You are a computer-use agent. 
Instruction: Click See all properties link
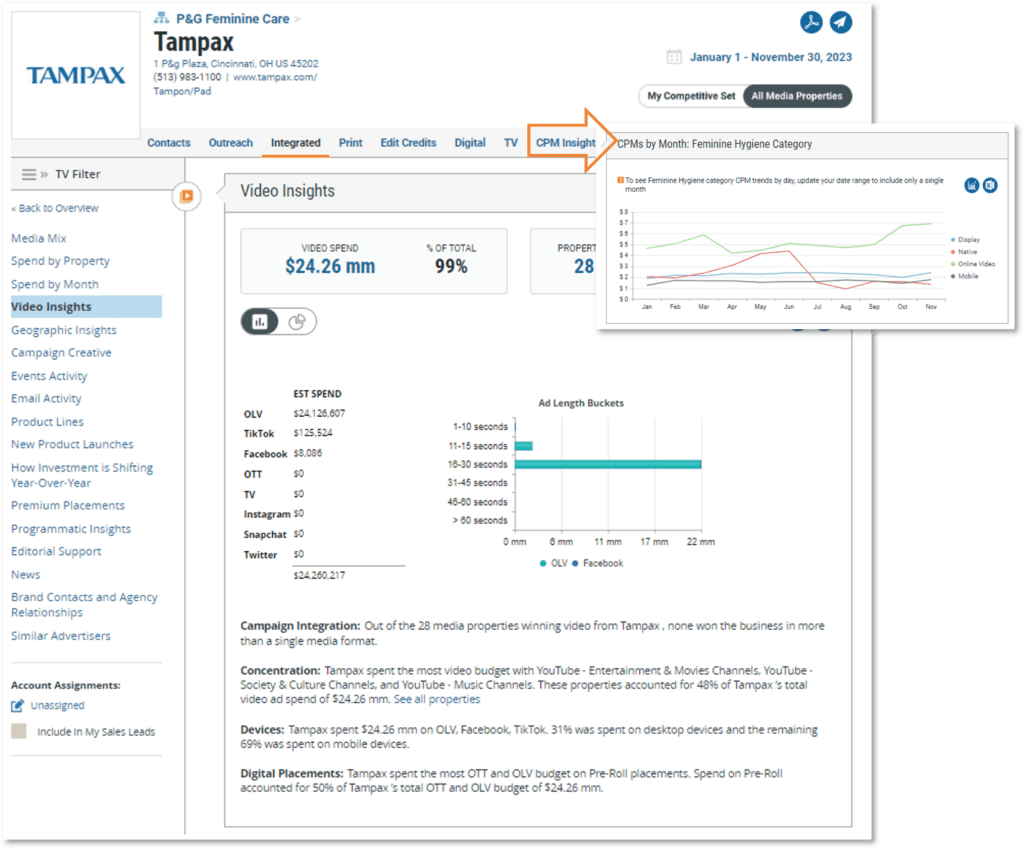pyautogui.click(x=437, y=699)
